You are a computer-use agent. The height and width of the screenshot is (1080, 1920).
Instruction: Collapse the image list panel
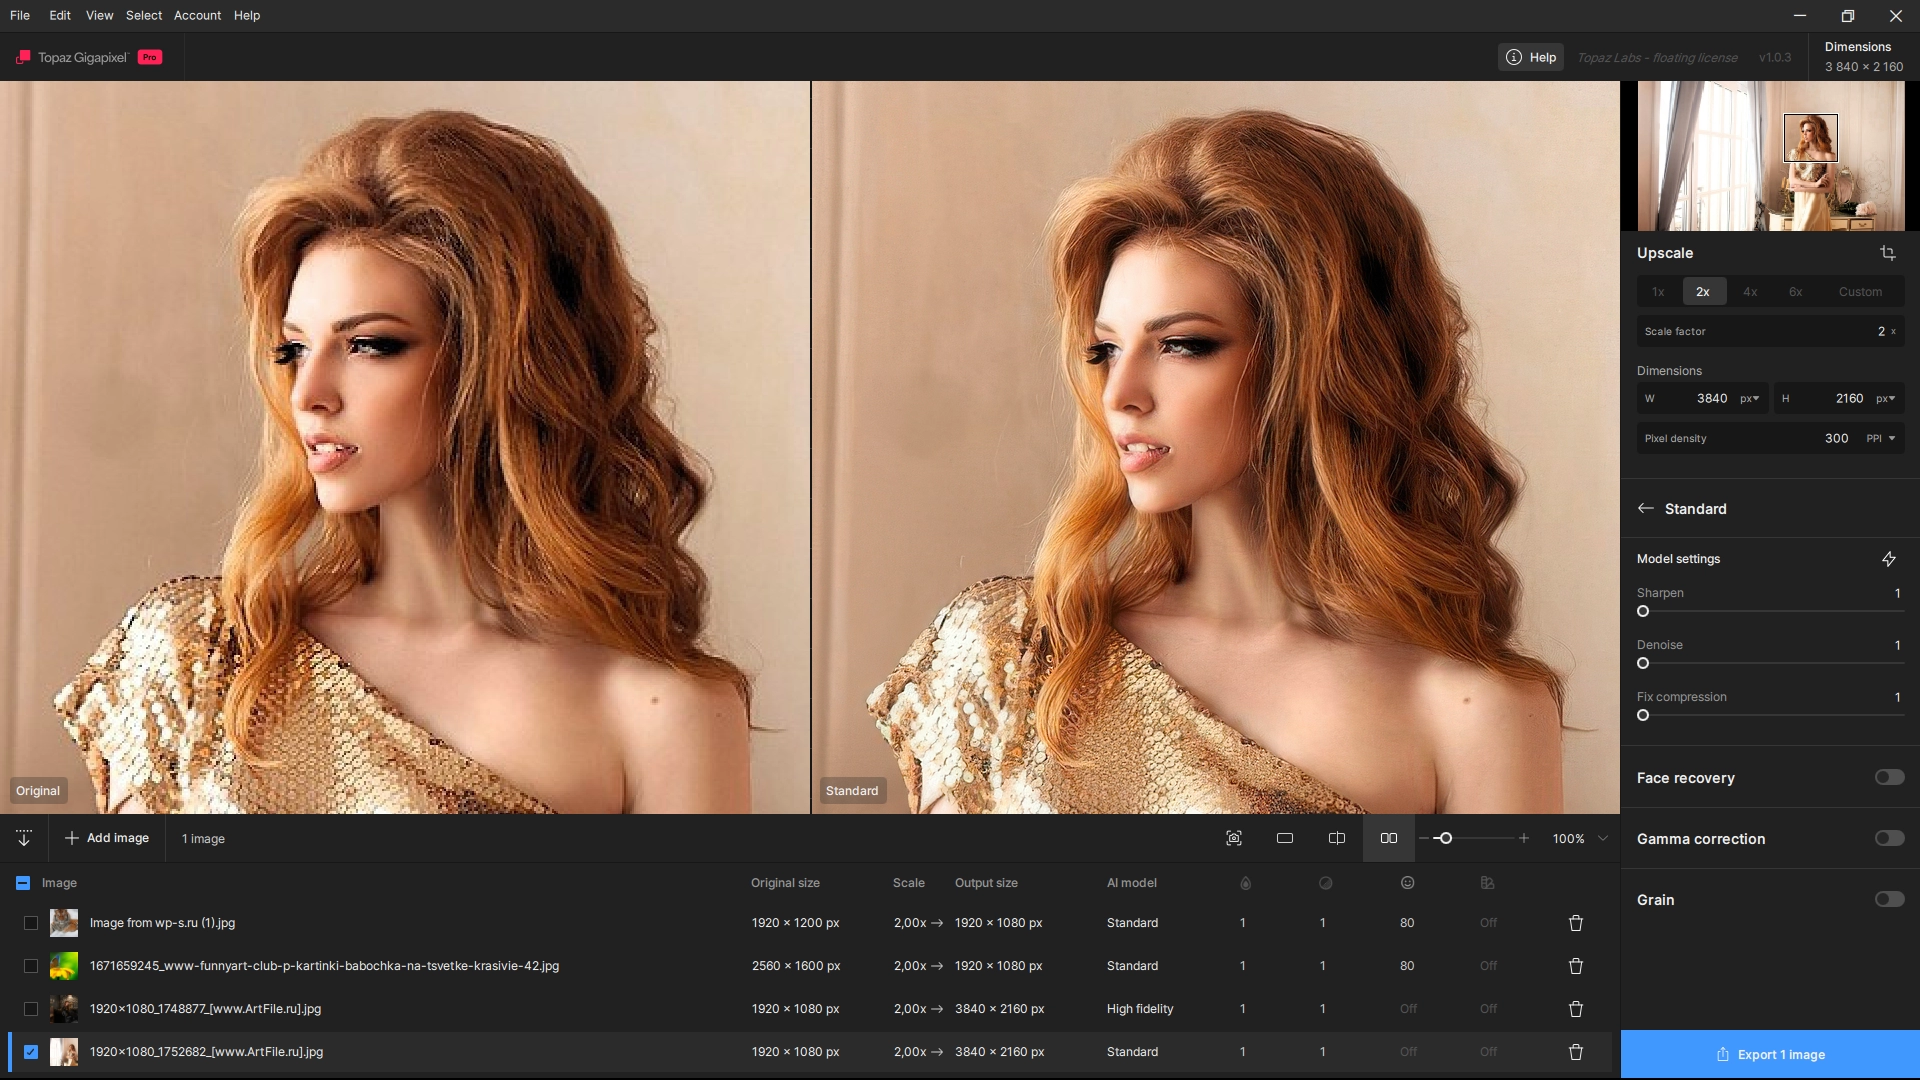click(x=24, y=838)
